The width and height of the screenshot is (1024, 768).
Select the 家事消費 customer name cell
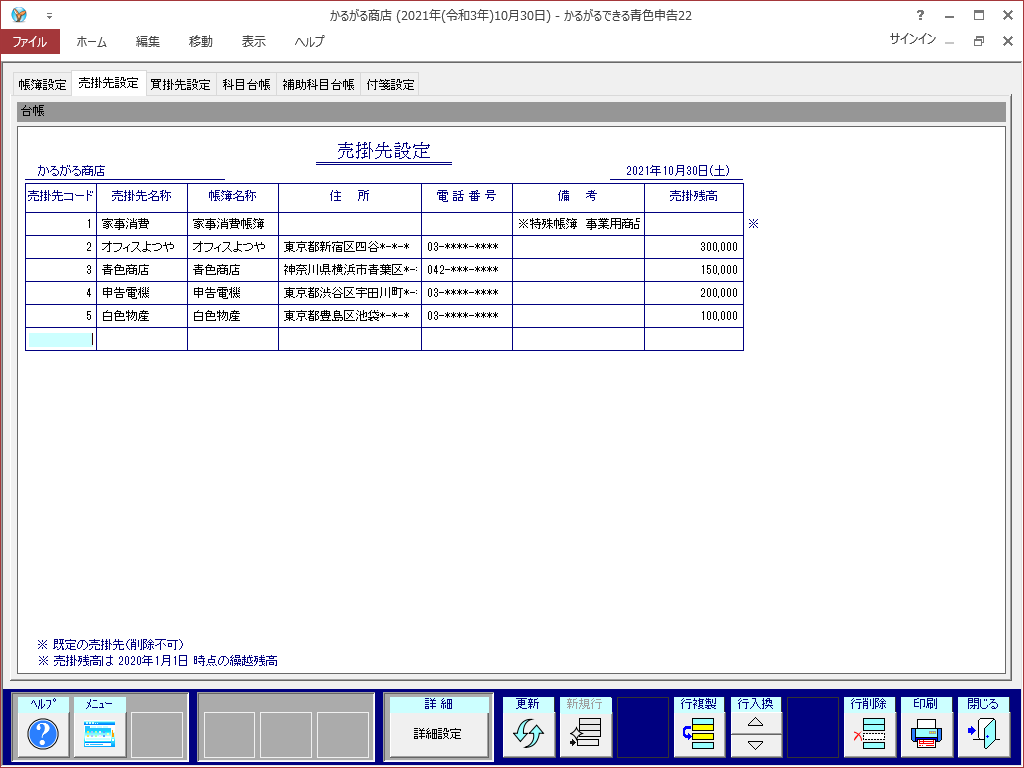(142, 224)
